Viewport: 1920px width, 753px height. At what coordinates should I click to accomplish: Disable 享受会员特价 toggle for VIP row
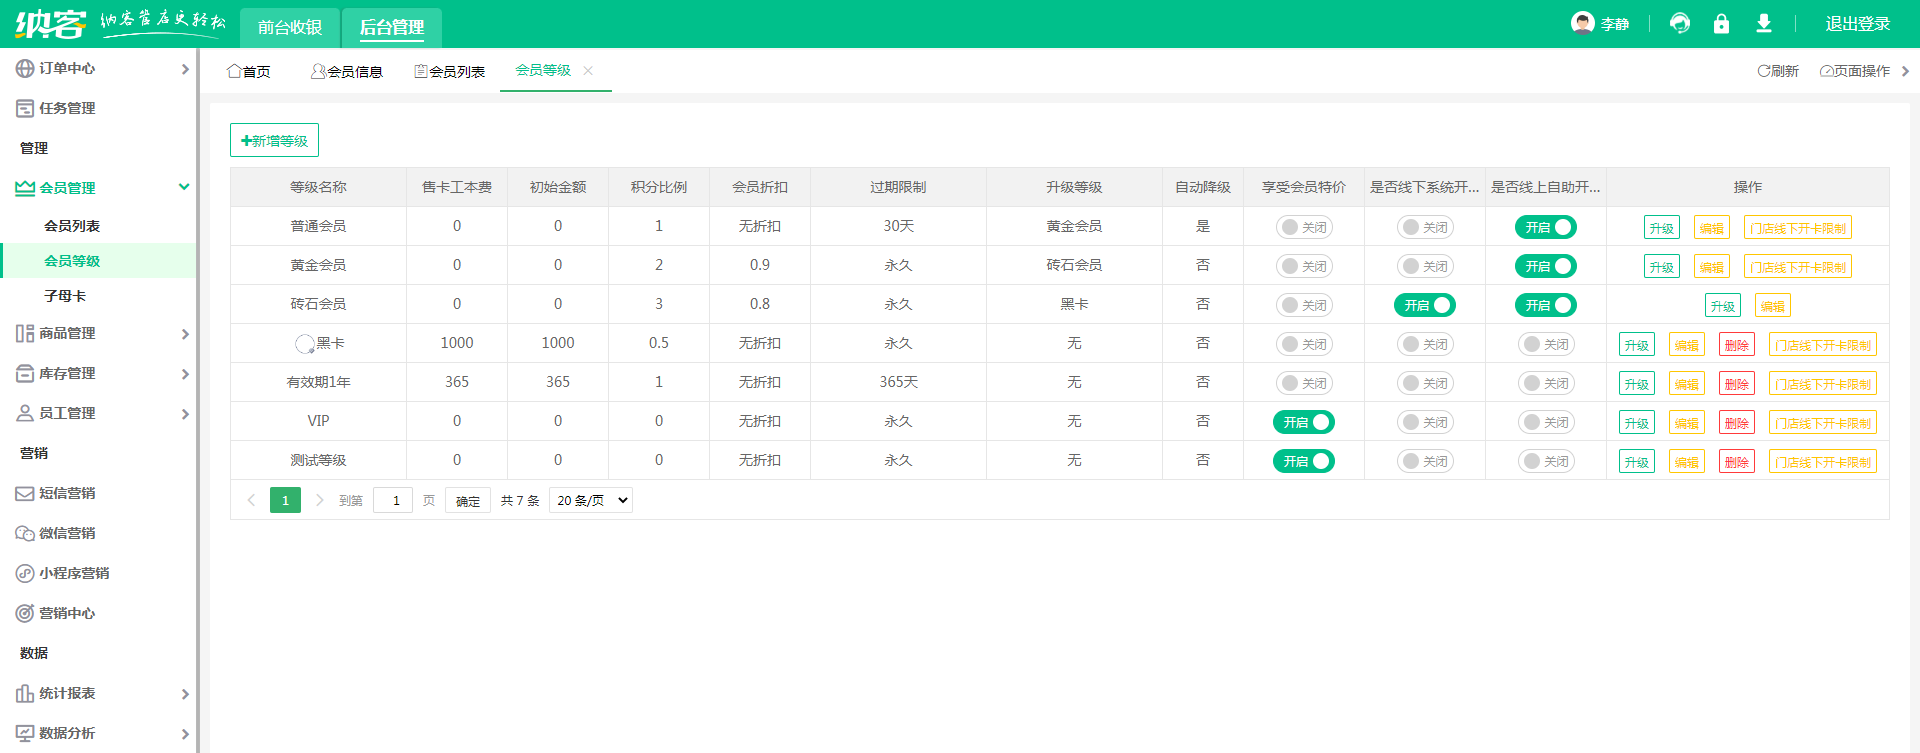click(1304, 422)
